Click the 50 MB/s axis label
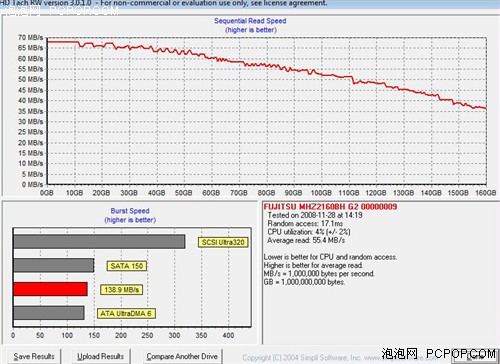 (x=31, y=79)
